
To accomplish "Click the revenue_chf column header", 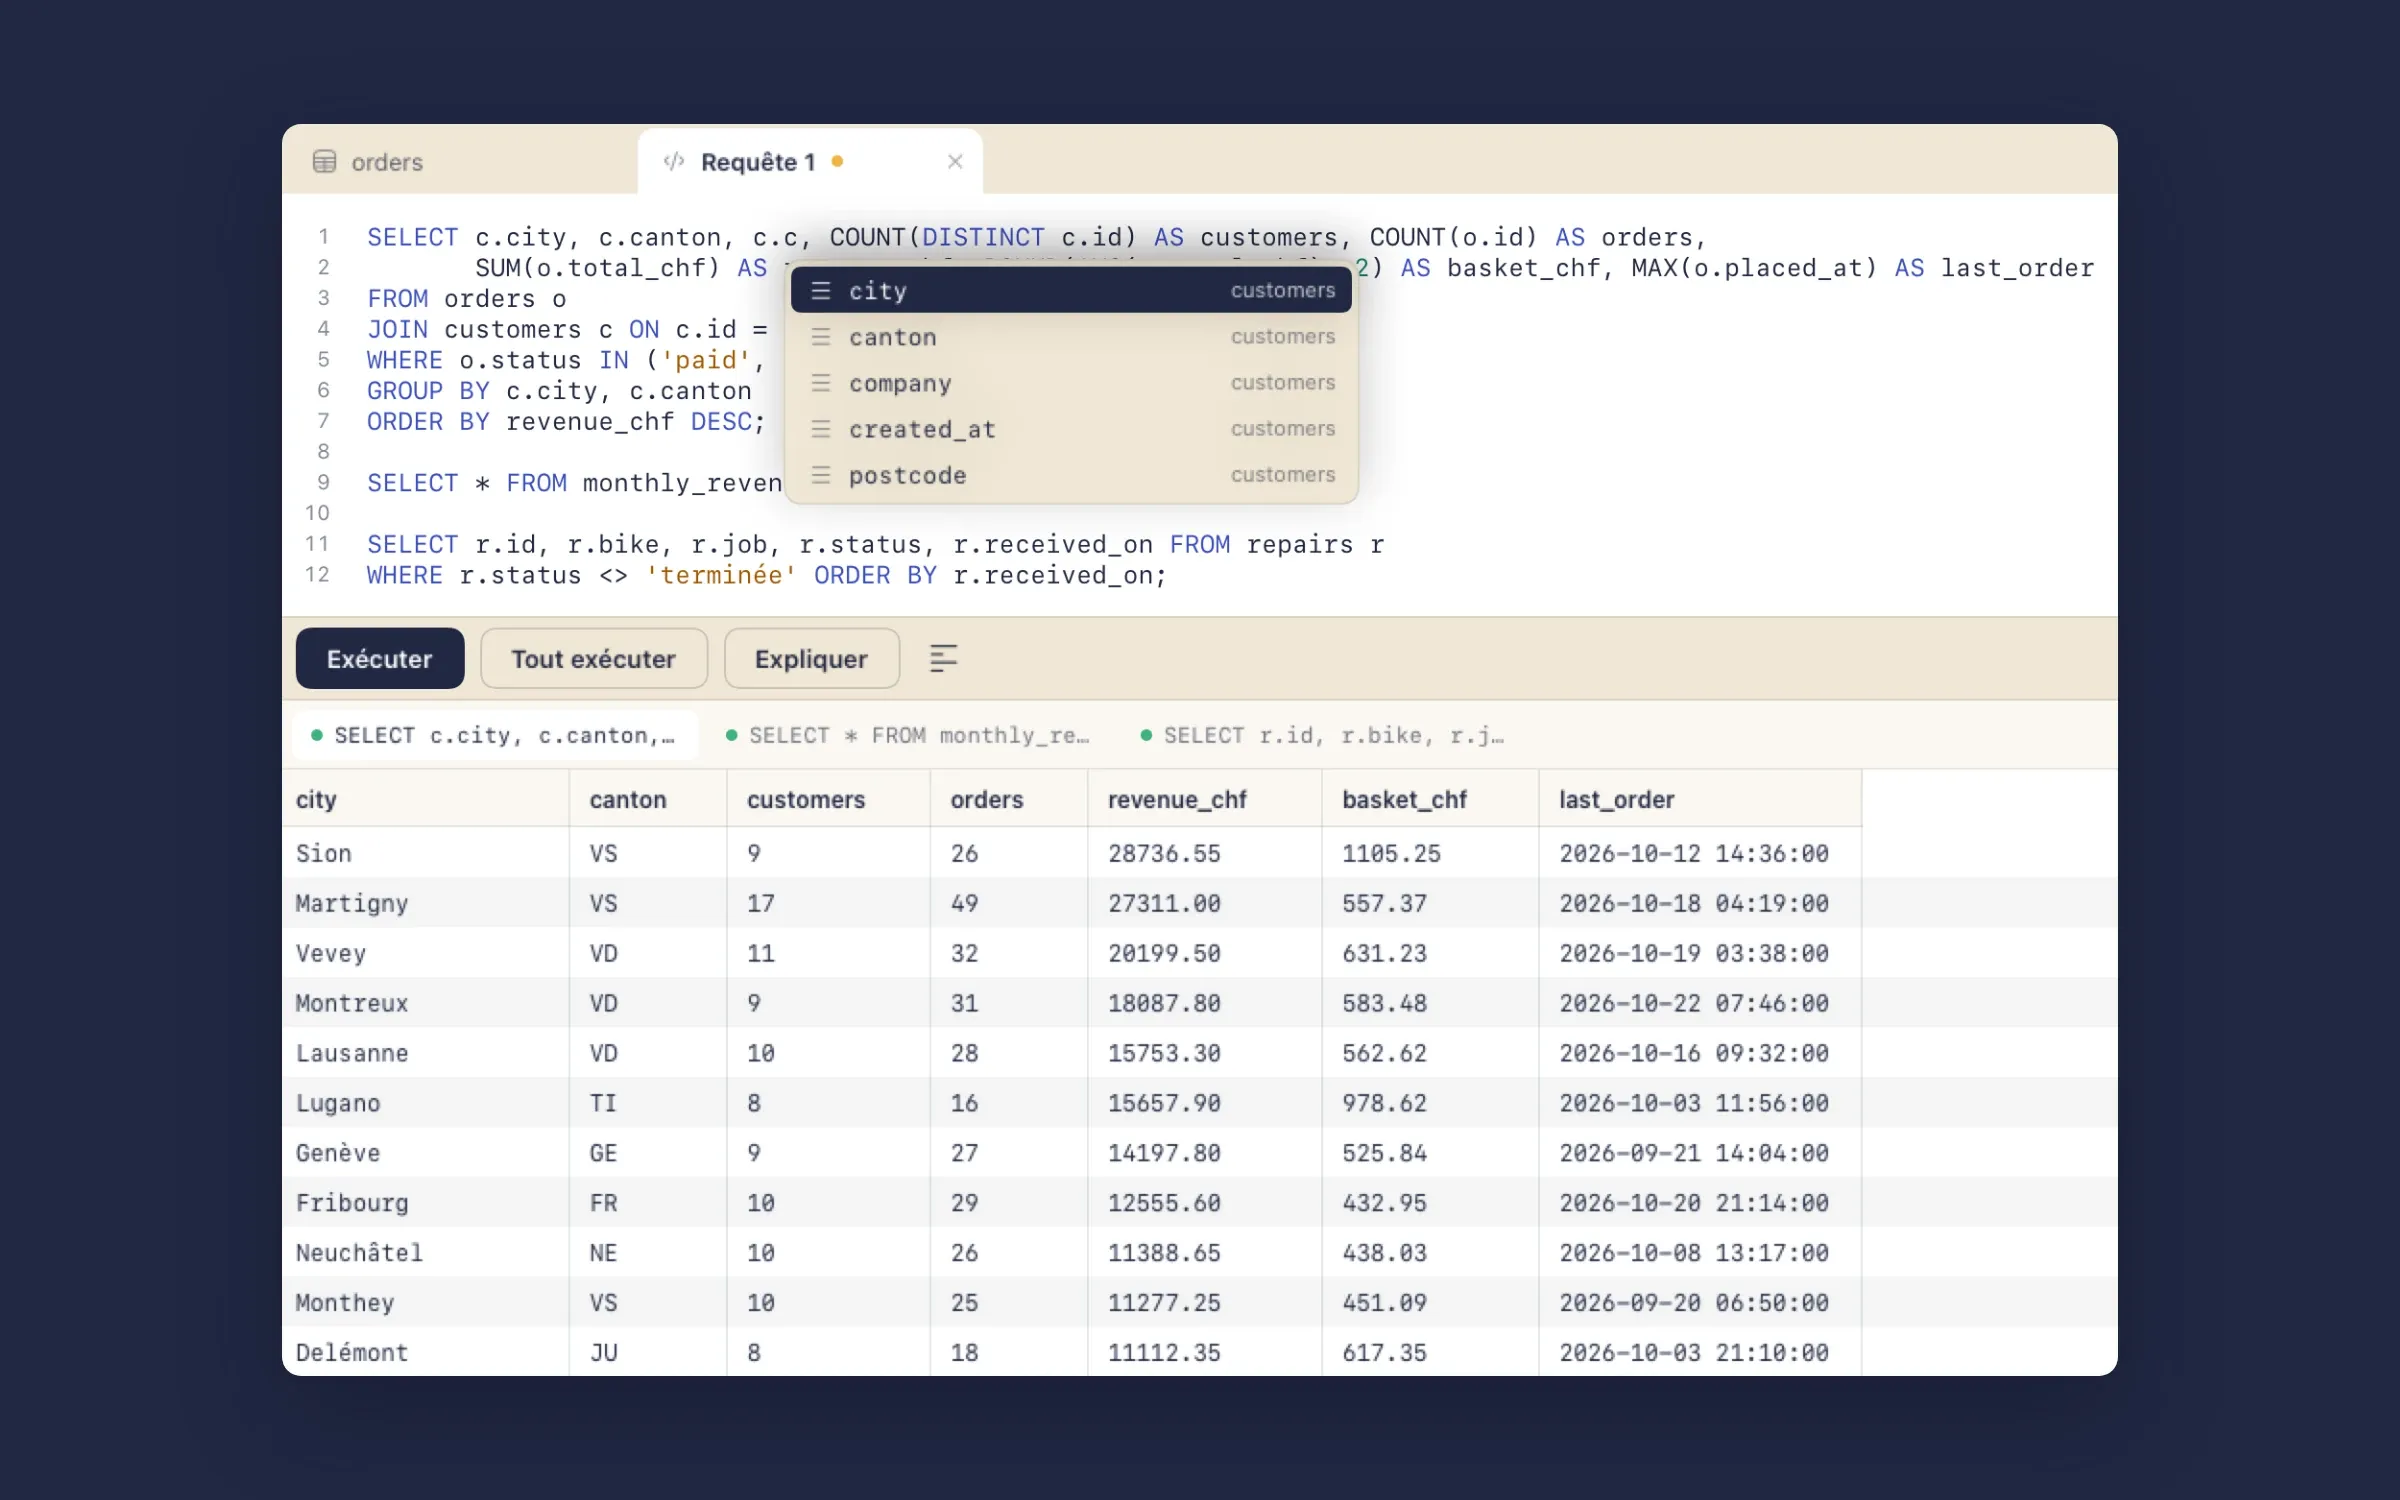I will click(1205, 799).
